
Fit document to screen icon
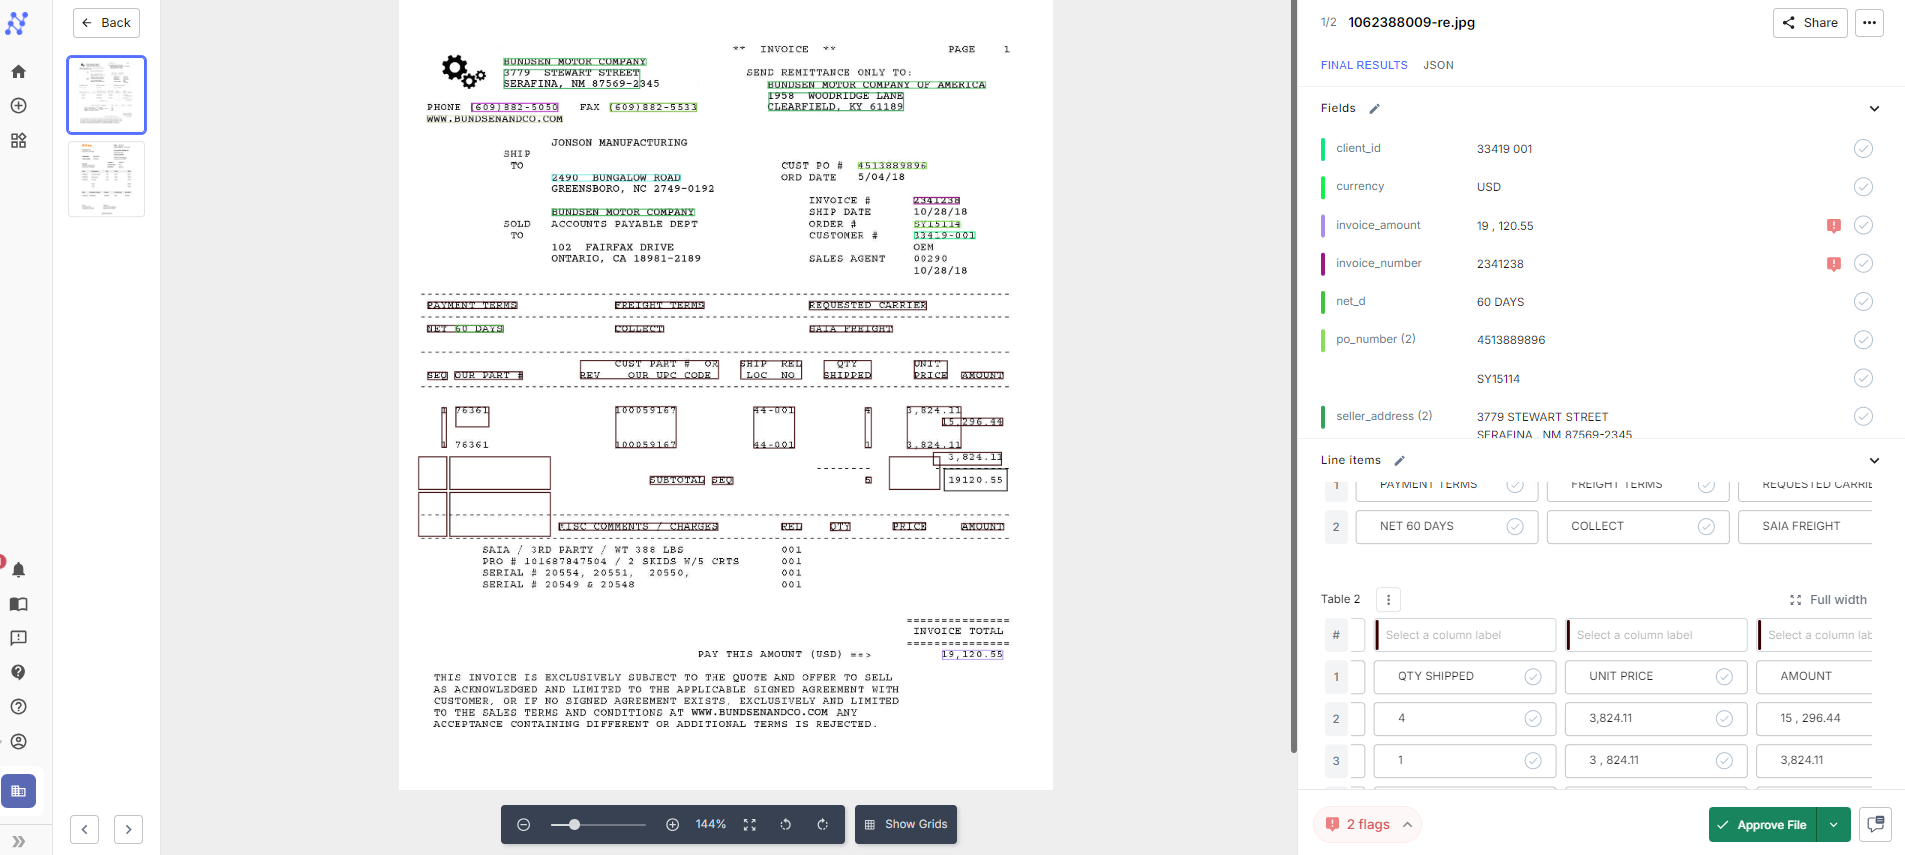(x=750, y=825)
